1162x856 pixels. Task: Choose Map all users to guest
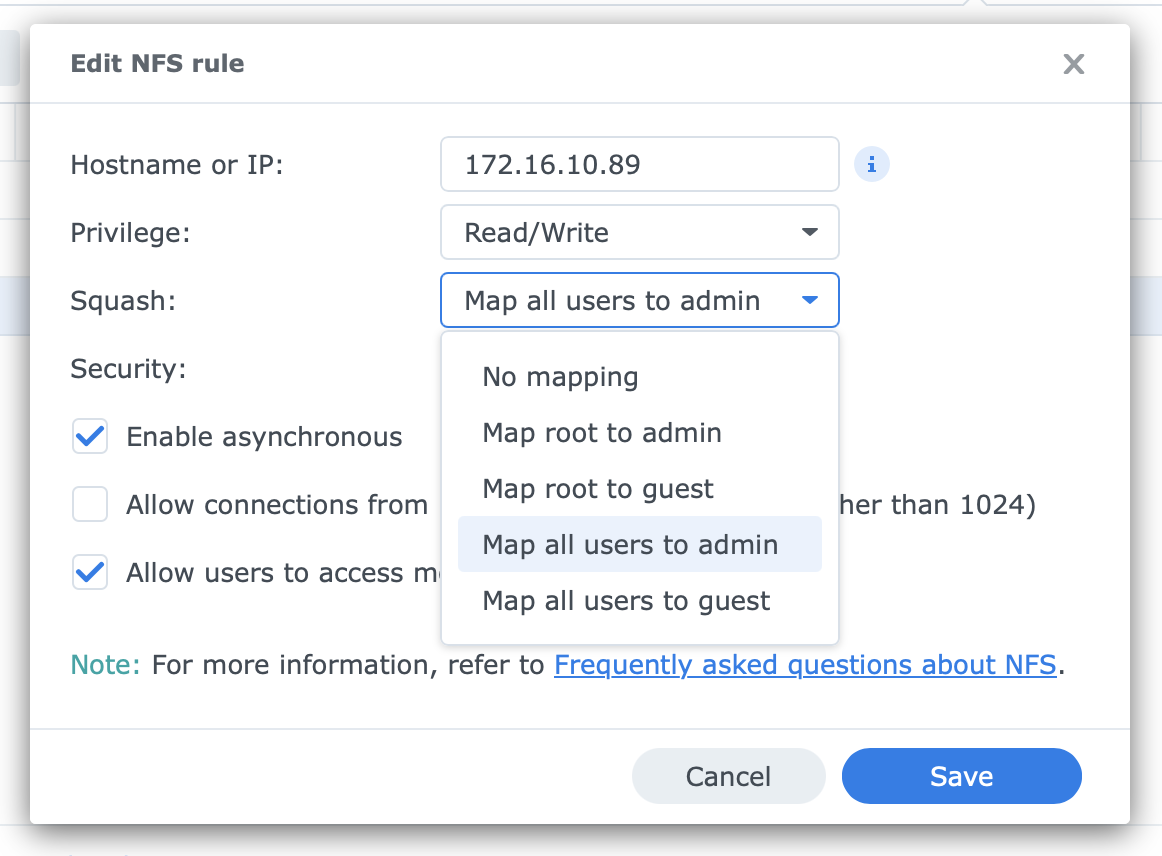point(626,601)
